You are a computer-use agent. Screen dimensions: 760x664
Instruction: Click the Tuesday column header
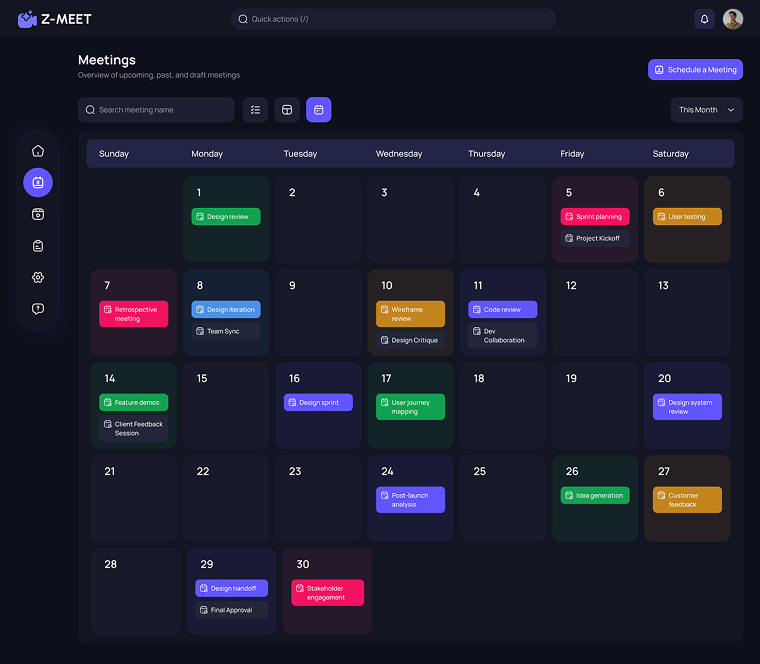[300, 154]
